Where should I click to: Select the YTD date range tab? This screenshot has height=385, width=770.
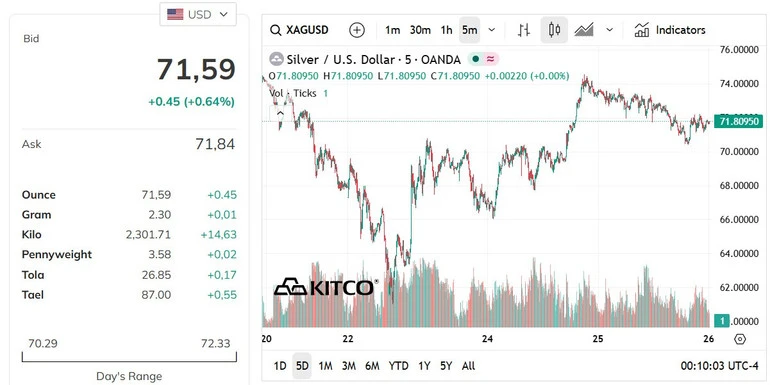(x=398, y=366)
